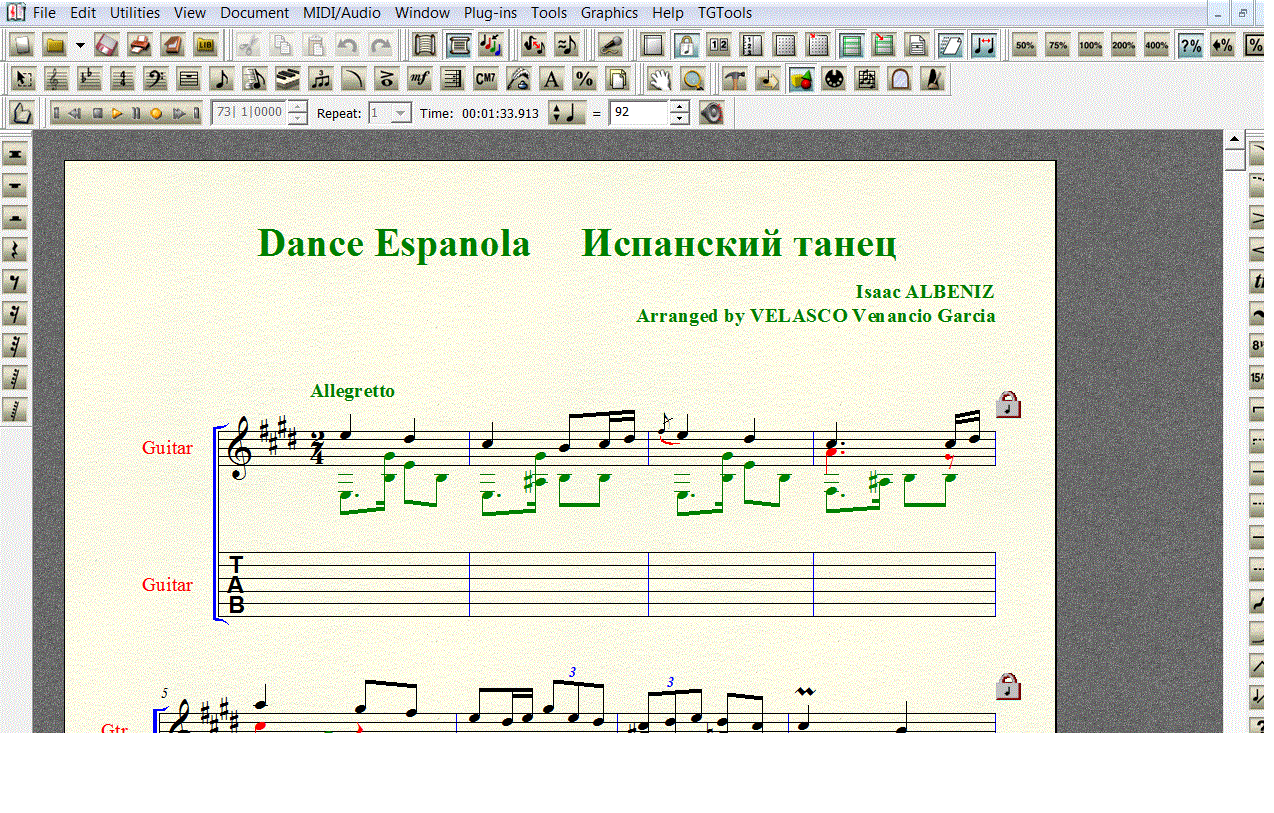The width and height of the screenshot is (1274, 813).
Task: Open the MIDI/Audio menu
Action: 340,13
